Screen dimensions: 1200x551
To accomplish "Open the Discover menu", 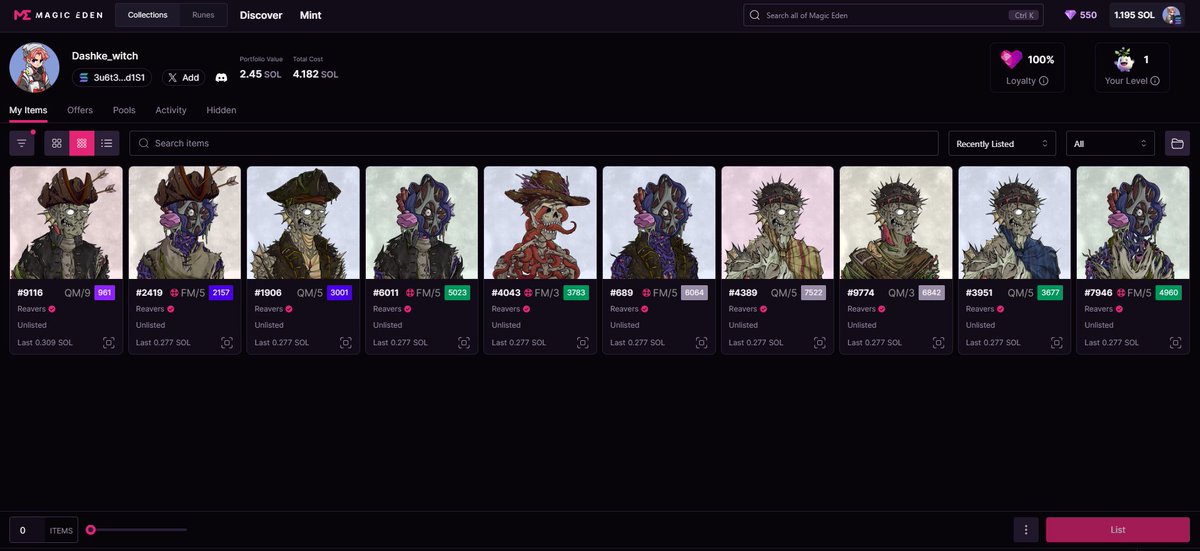I will (261, 15).
